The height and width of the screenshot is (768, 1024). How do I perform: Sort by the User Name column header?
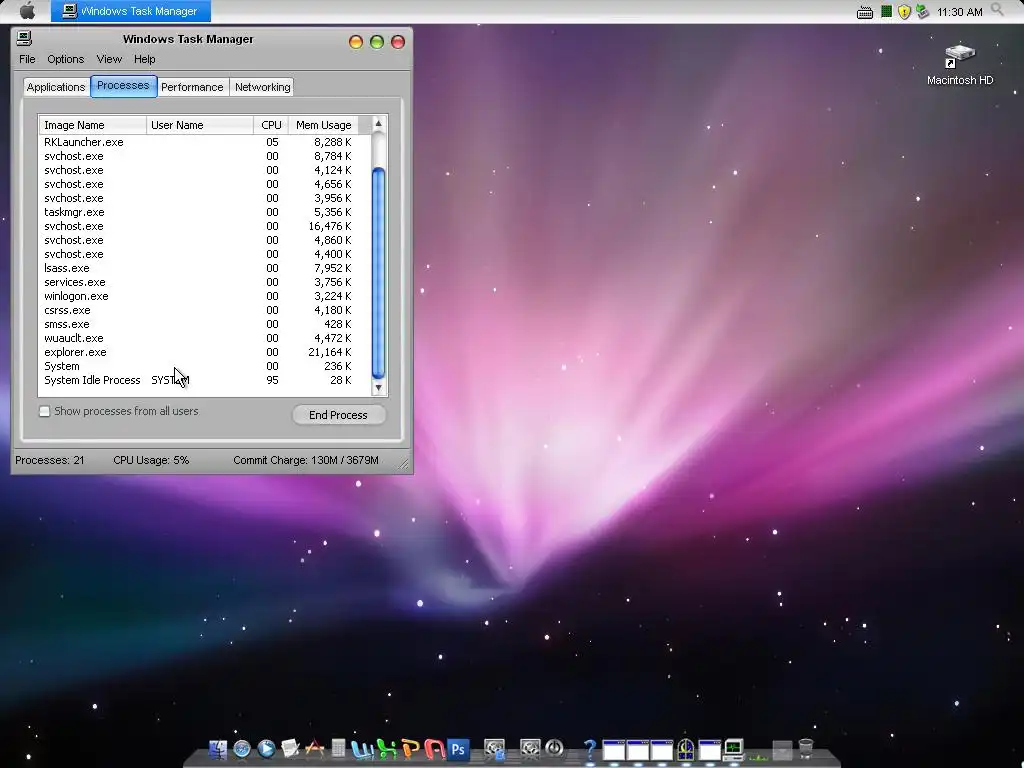click(200, 125)
